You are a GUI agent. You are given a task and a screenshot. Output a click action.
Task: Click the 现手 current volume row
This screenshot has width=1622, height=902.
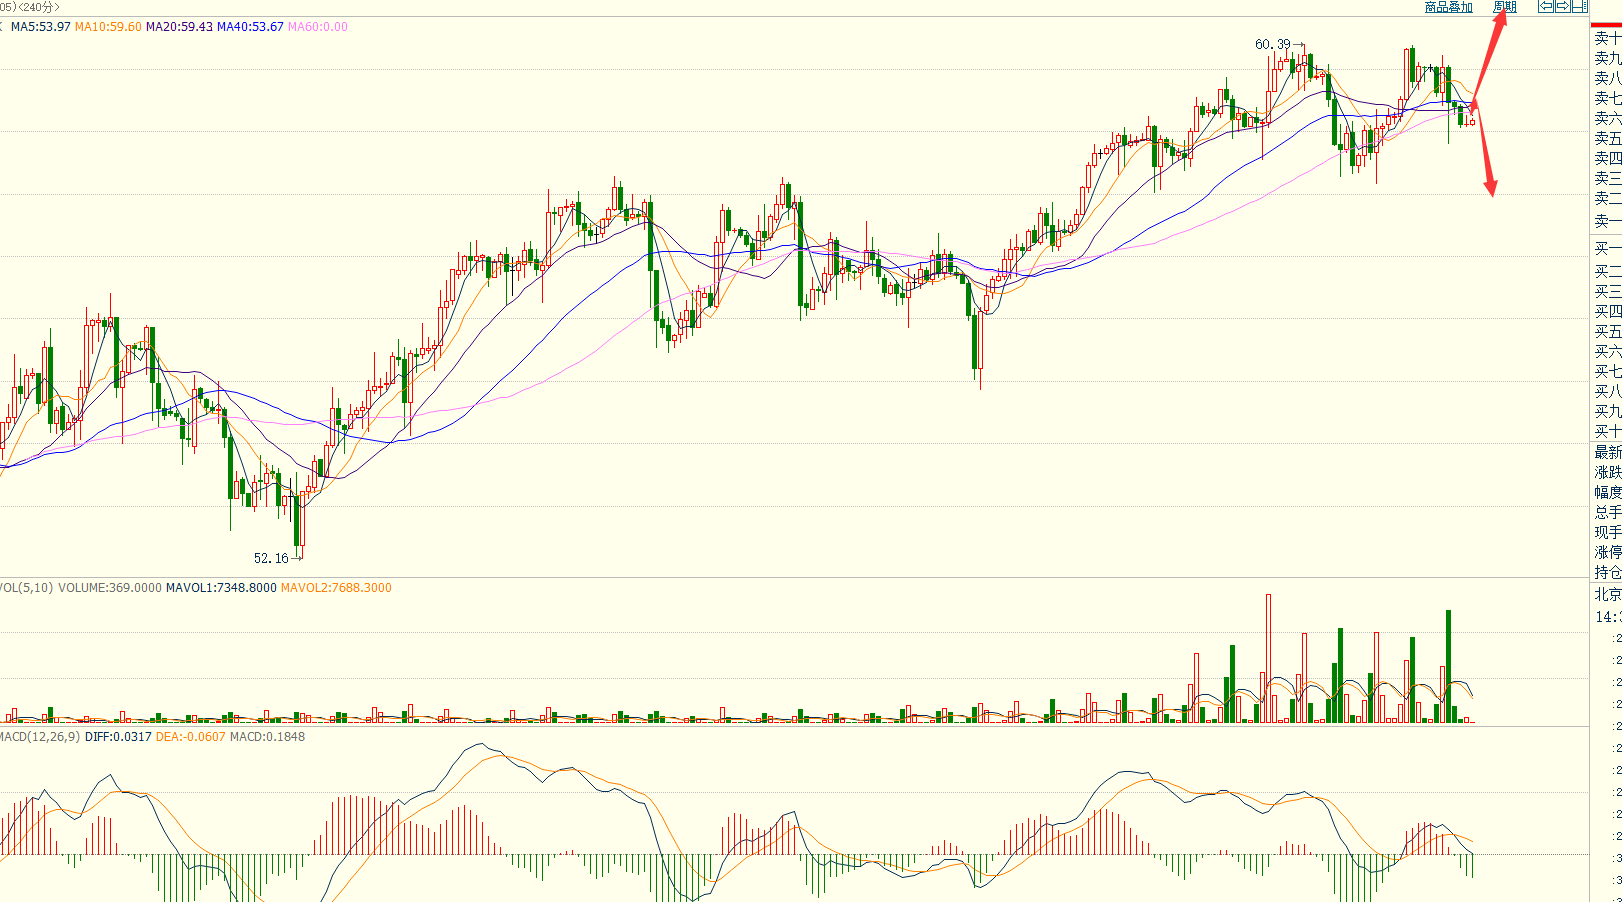coord(1607,533)
